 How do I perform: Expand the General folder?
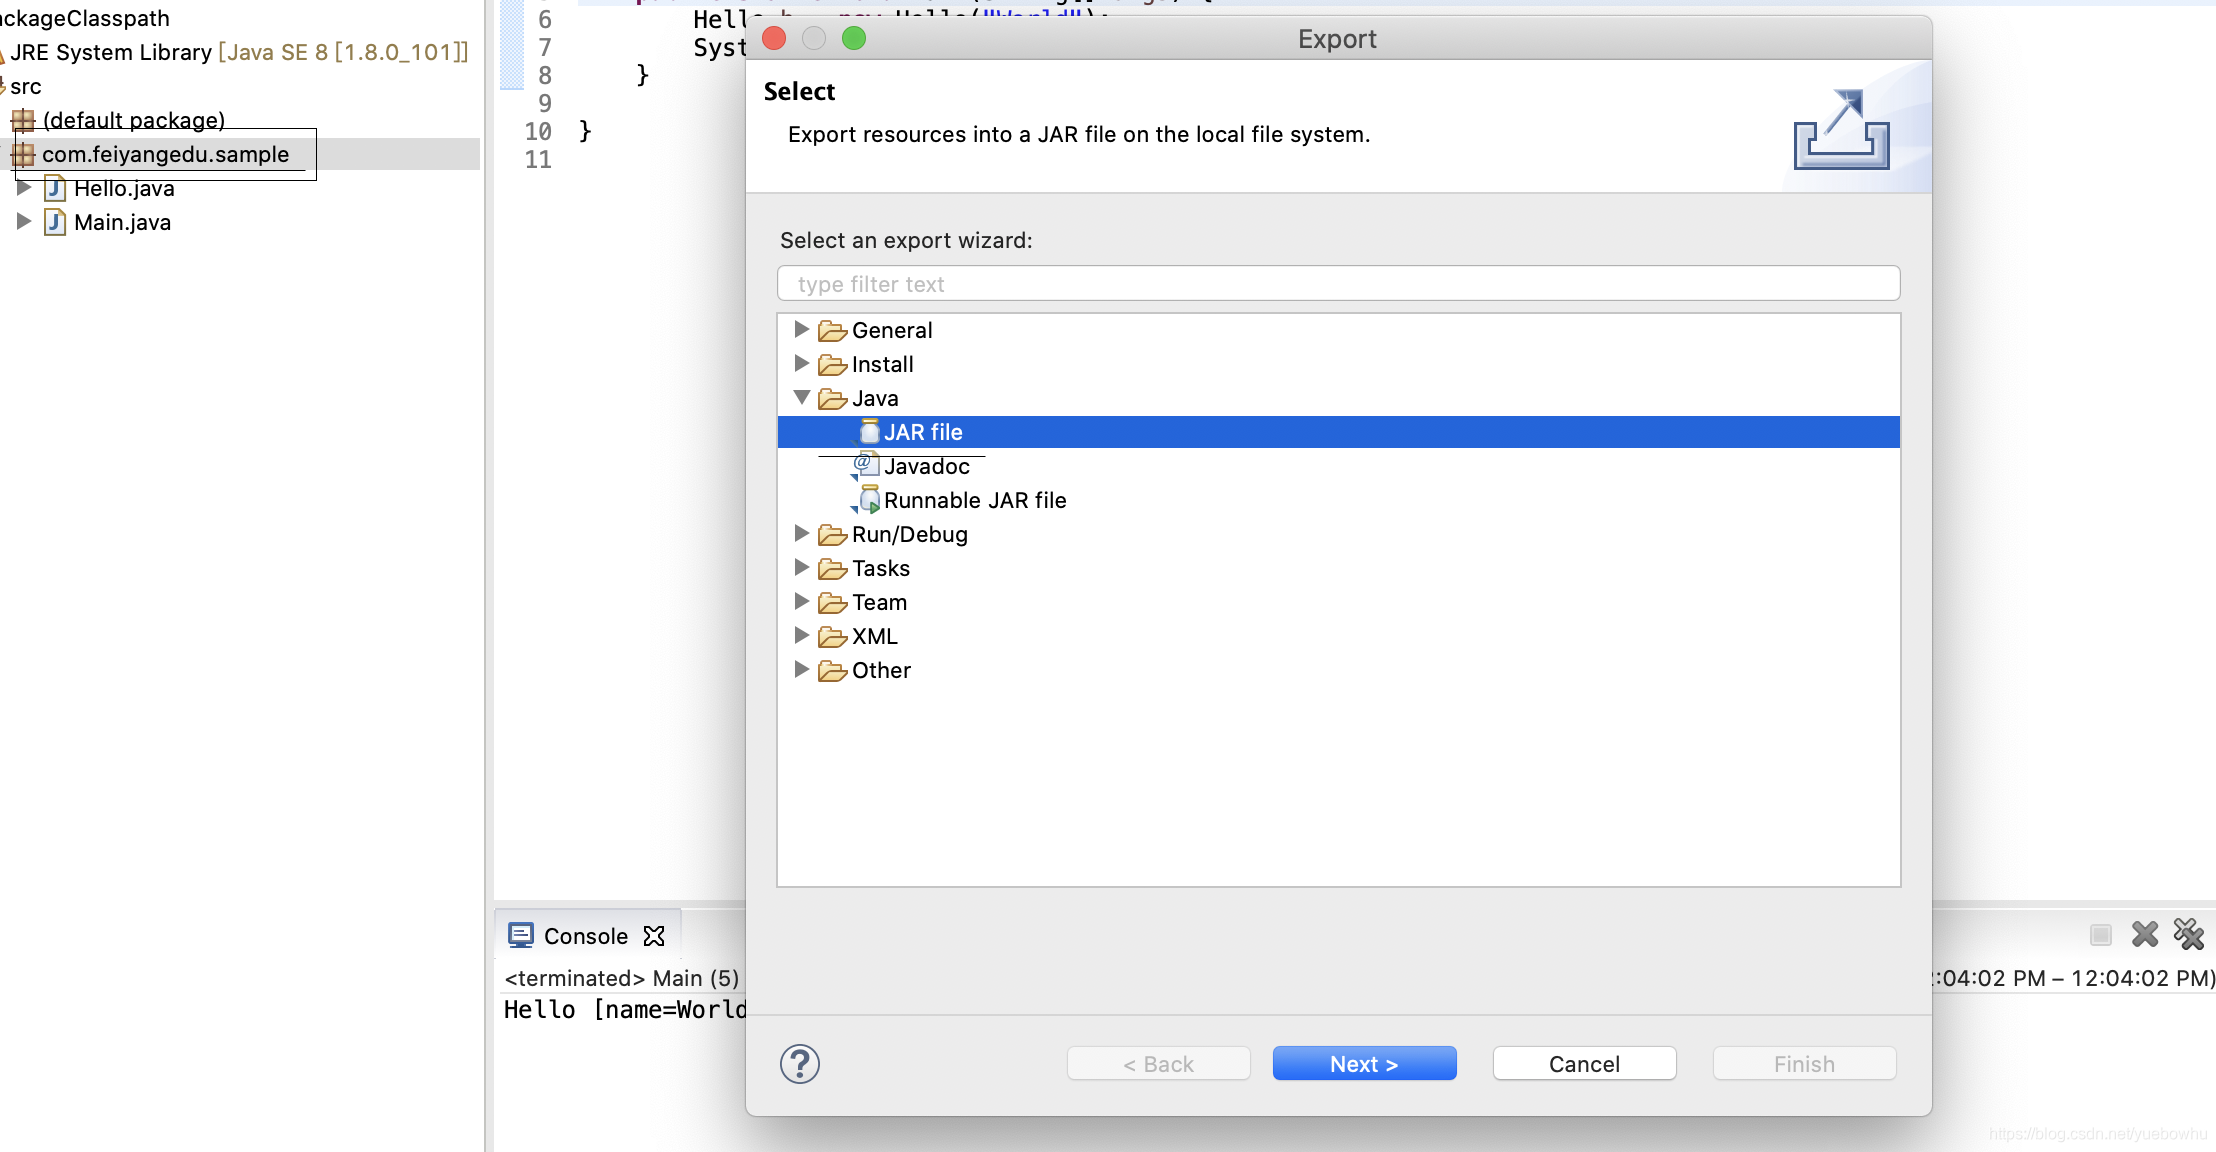801,329
